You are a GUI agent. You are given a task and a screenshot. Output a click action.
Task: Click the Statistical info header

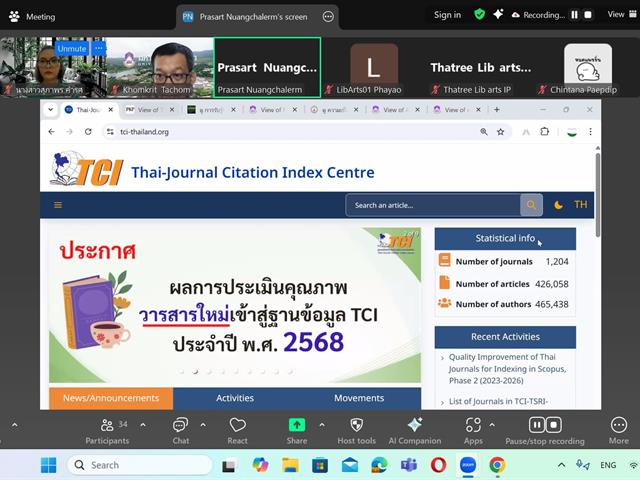[x=505, y=238]
